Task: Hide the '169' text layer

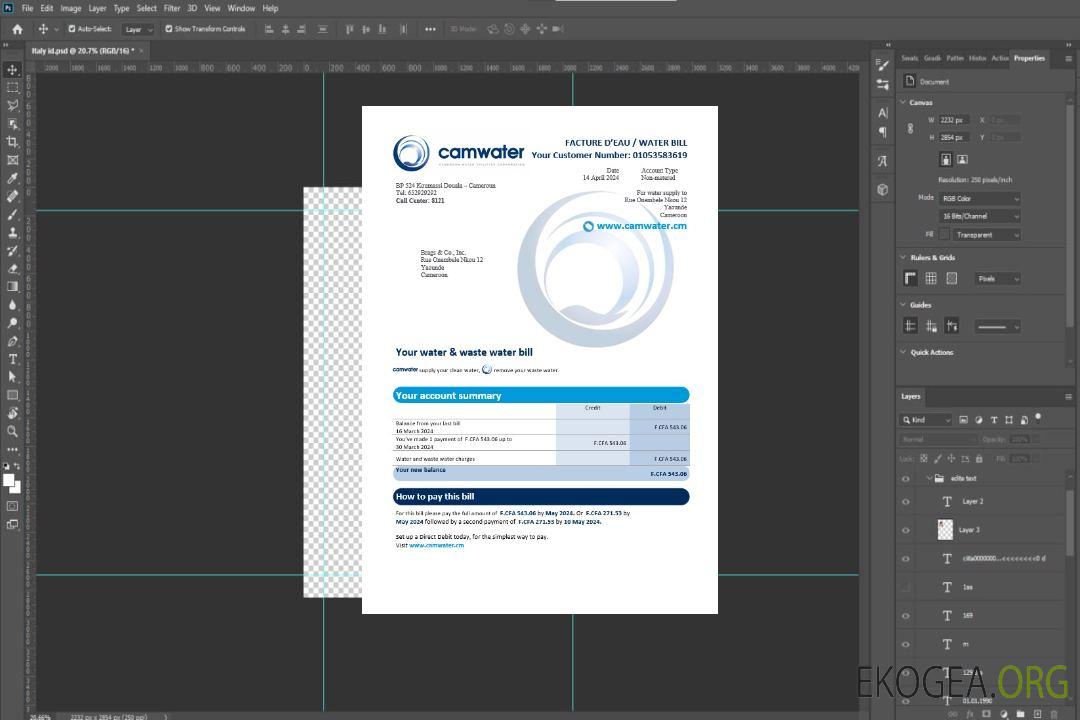Action: 906,617
